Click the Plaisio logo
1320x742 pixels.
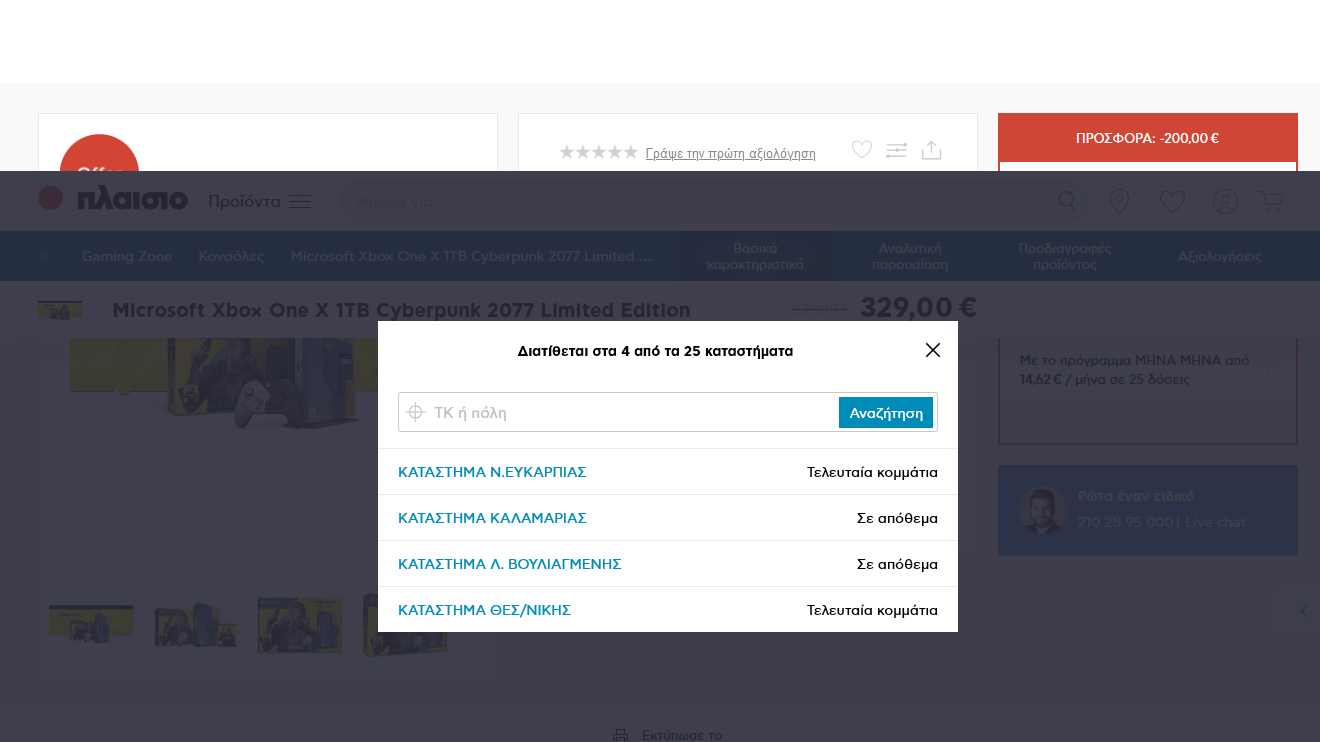tap(113, 199)
